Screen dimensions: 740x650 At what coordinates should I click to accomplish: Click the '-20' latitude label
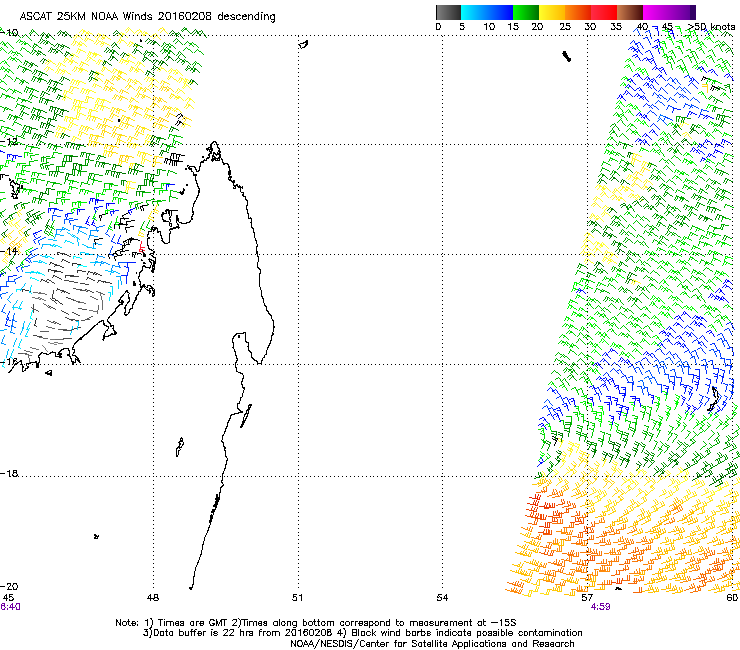coord(9,586)
